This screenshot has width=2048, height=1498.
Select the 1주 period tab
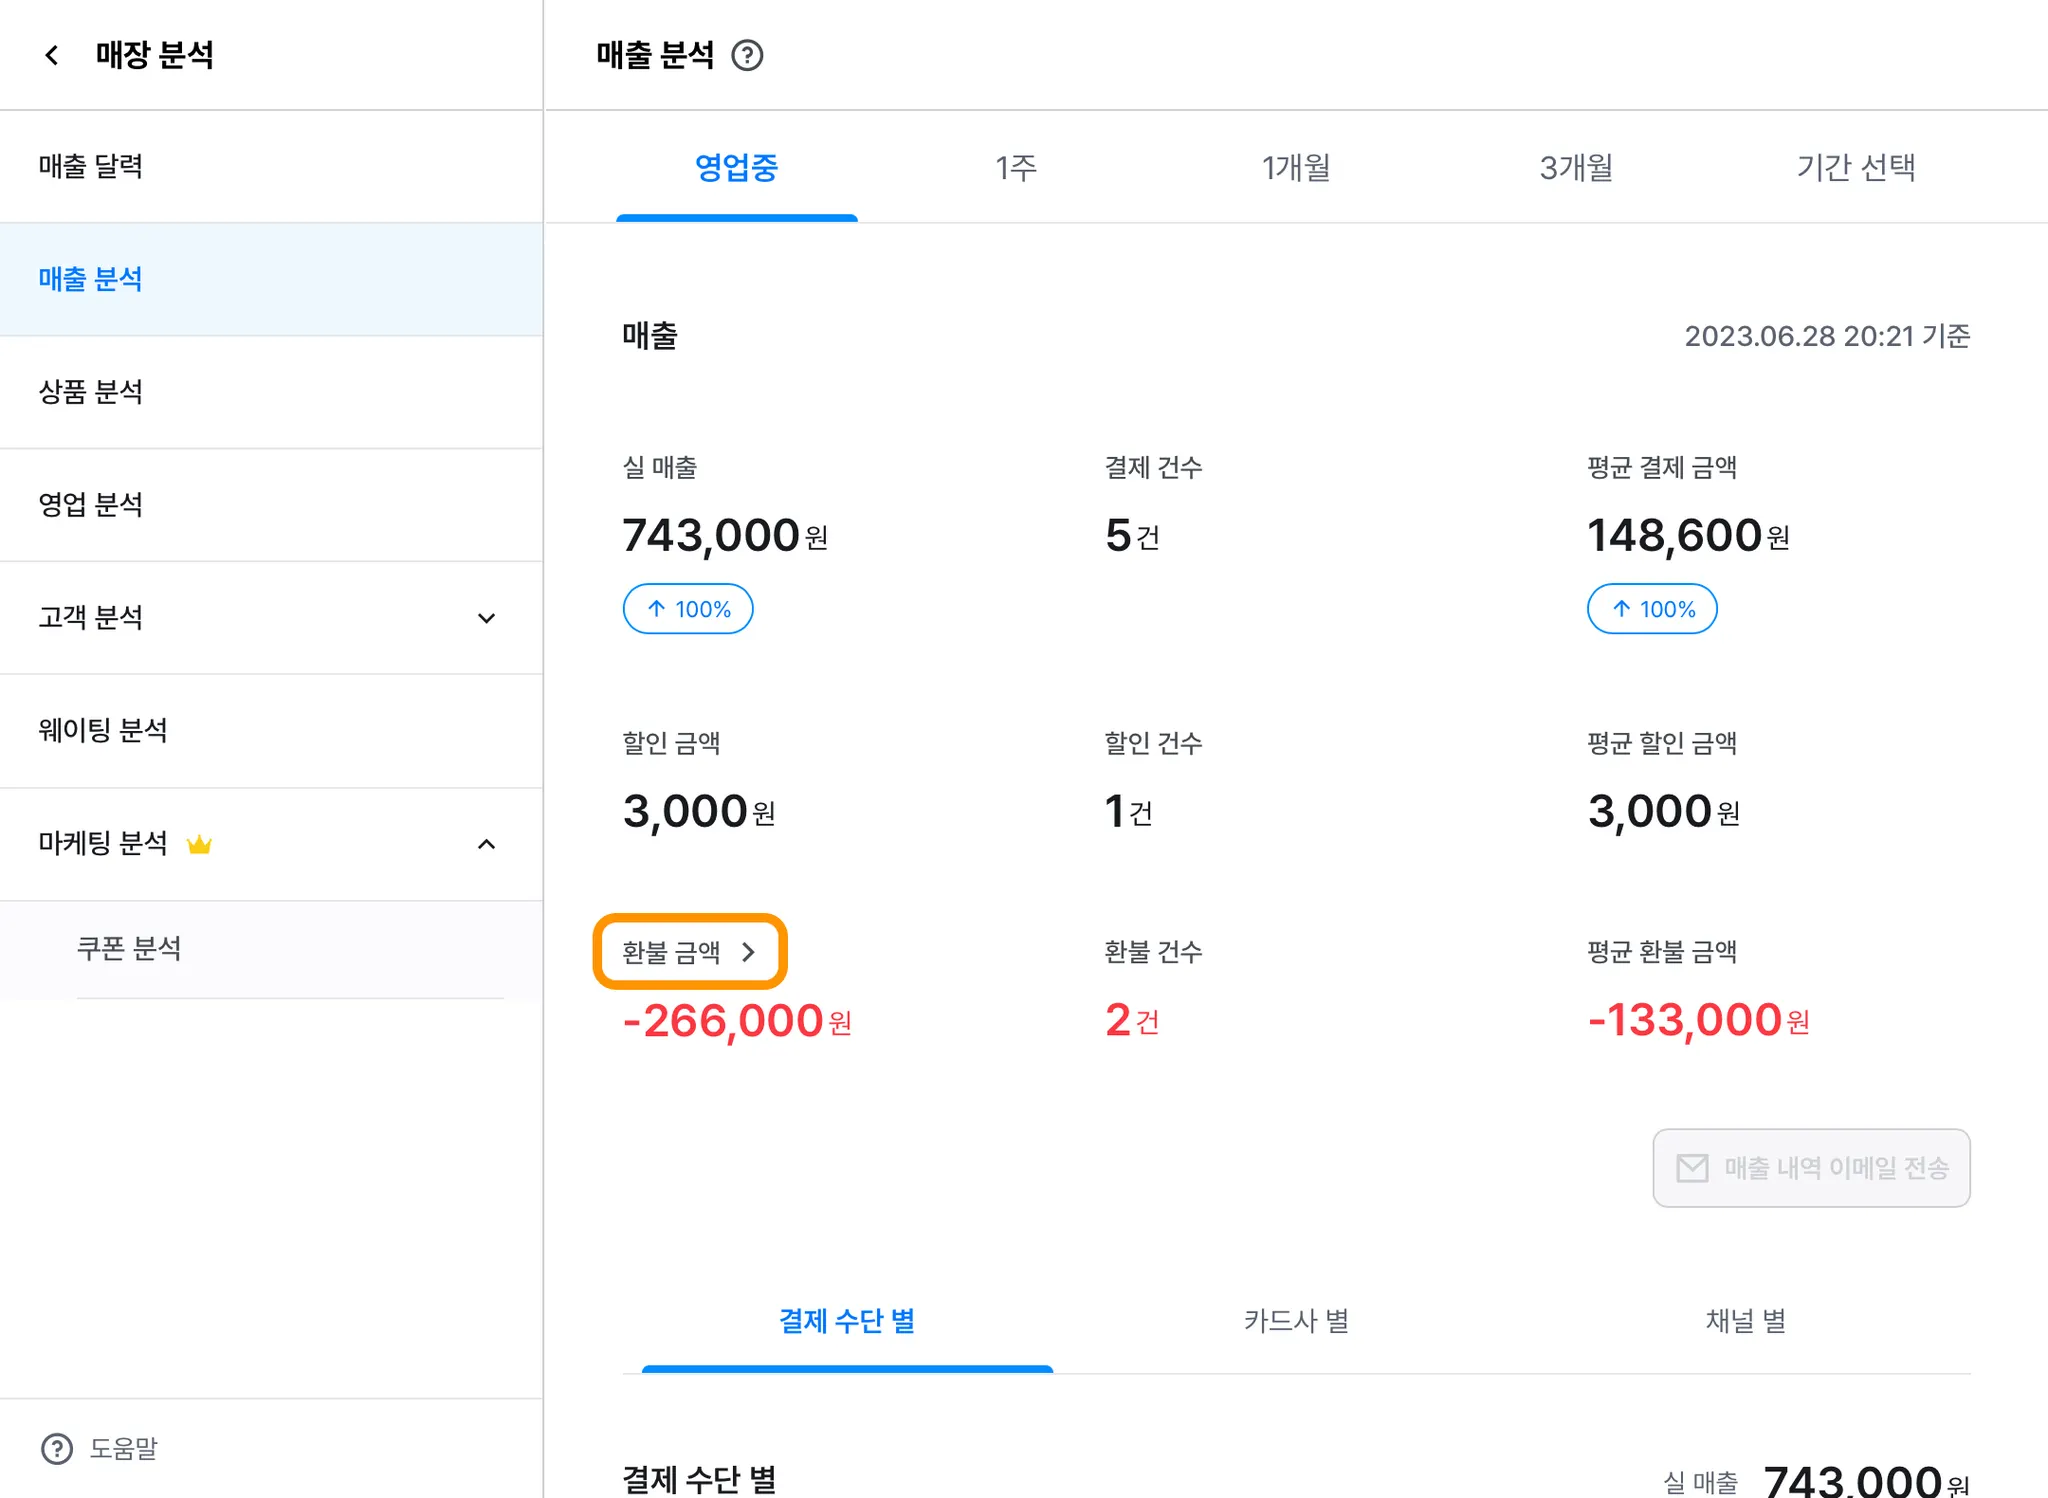point(1016,167)
